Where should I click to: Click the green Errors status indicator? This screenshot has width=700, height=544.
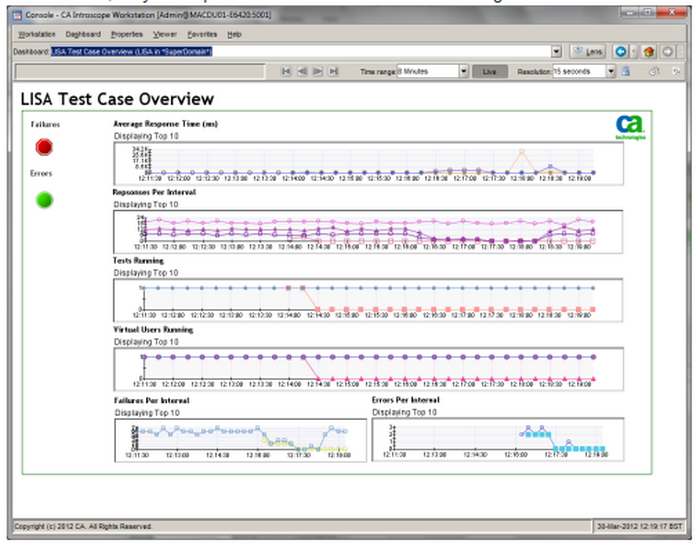click(x=44, y=199)
